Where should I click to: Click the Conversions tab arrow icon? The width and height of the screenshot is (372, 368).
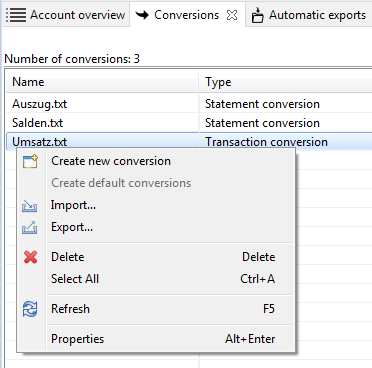(x=142, y=15)
